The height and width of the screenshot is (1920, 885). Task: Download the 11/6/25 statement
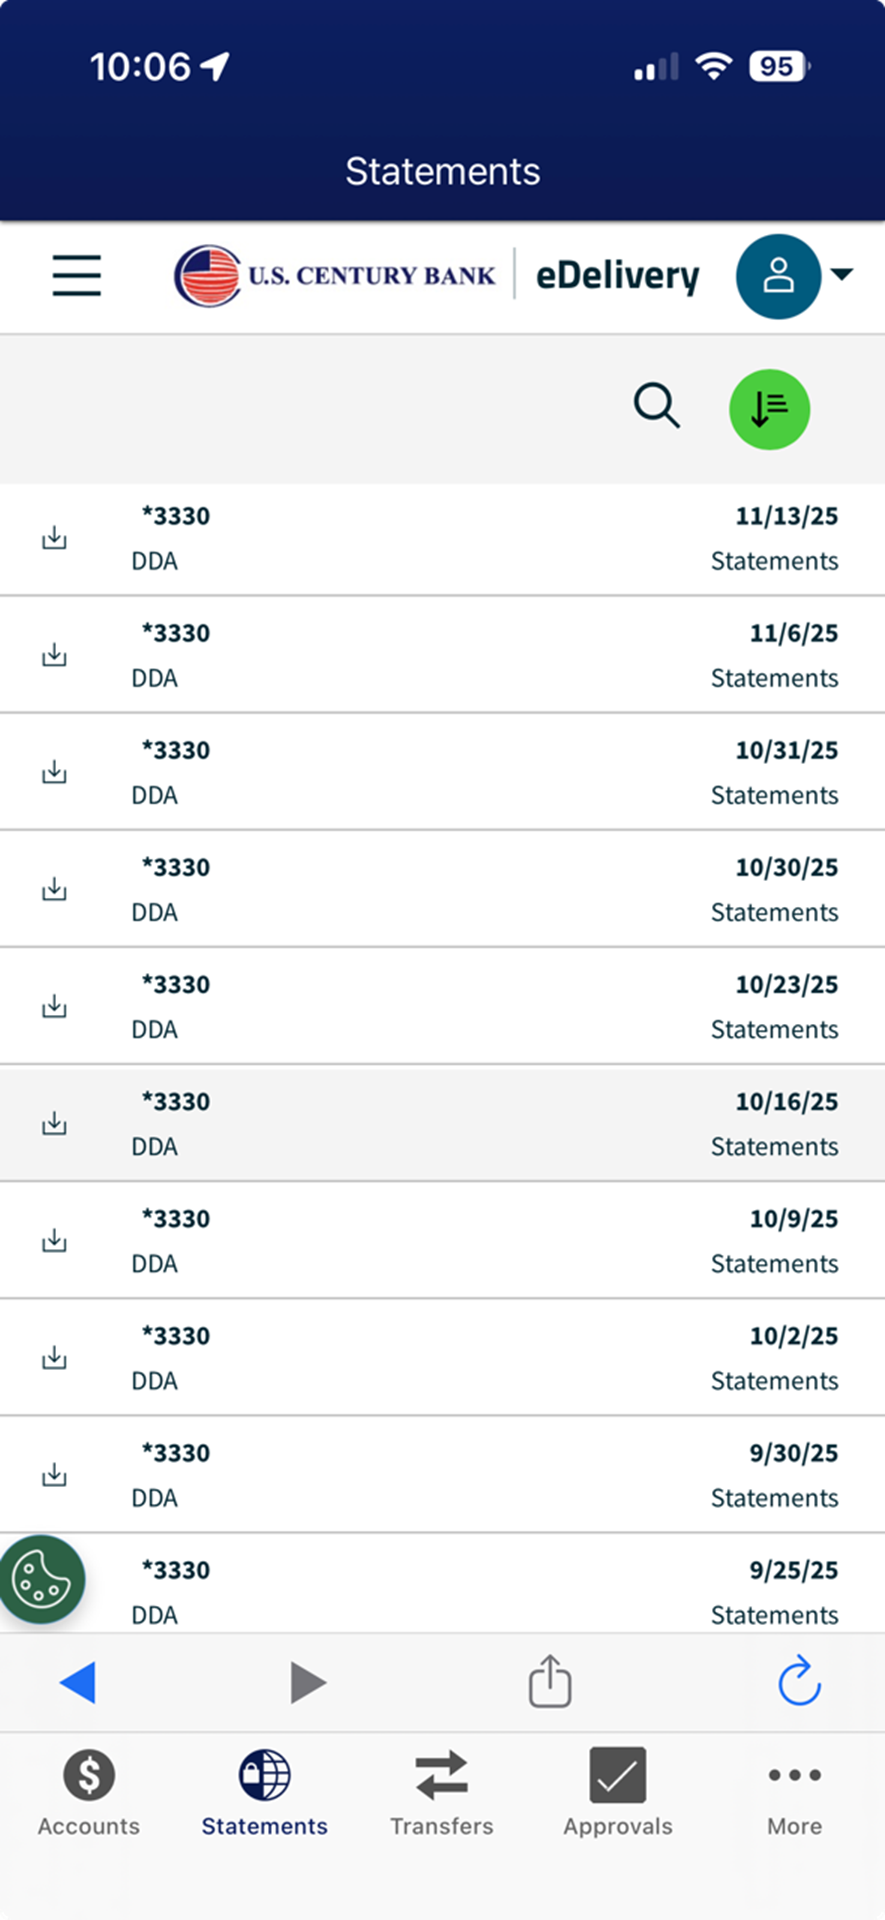[54, 655]
